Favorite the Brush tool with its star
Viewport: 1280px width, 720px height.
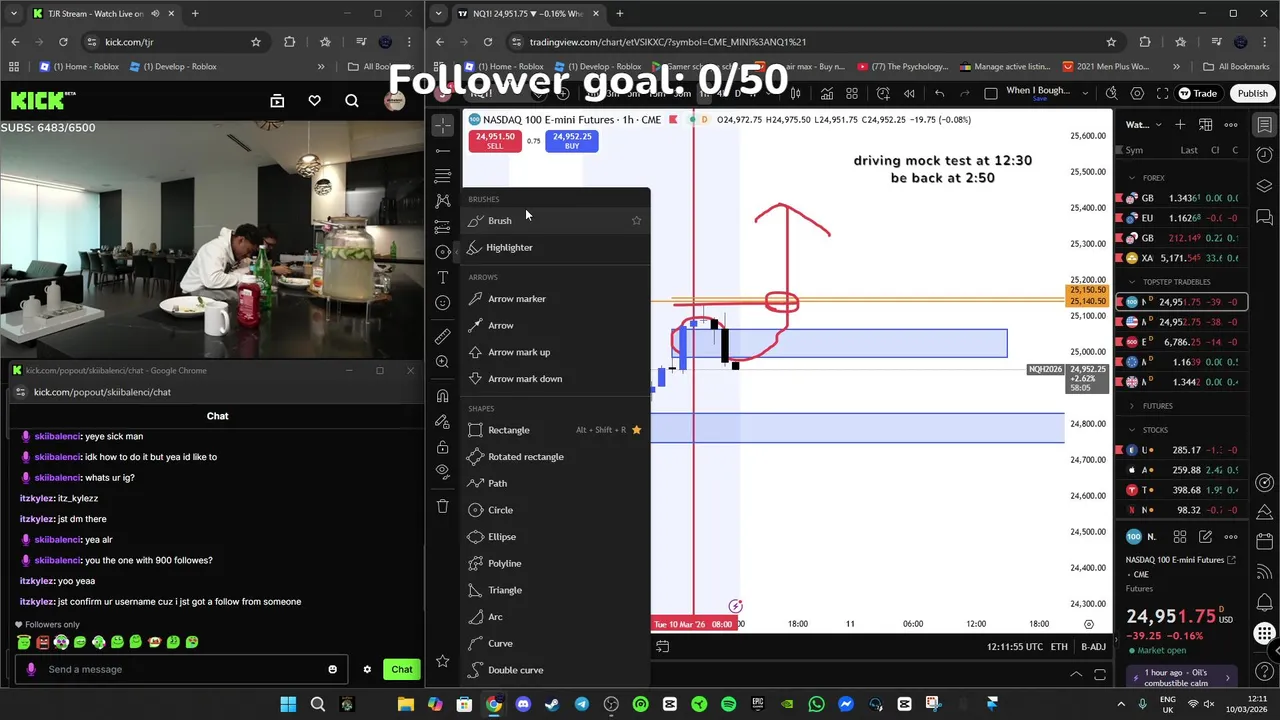pyautogui.click(x=636, y=220)
